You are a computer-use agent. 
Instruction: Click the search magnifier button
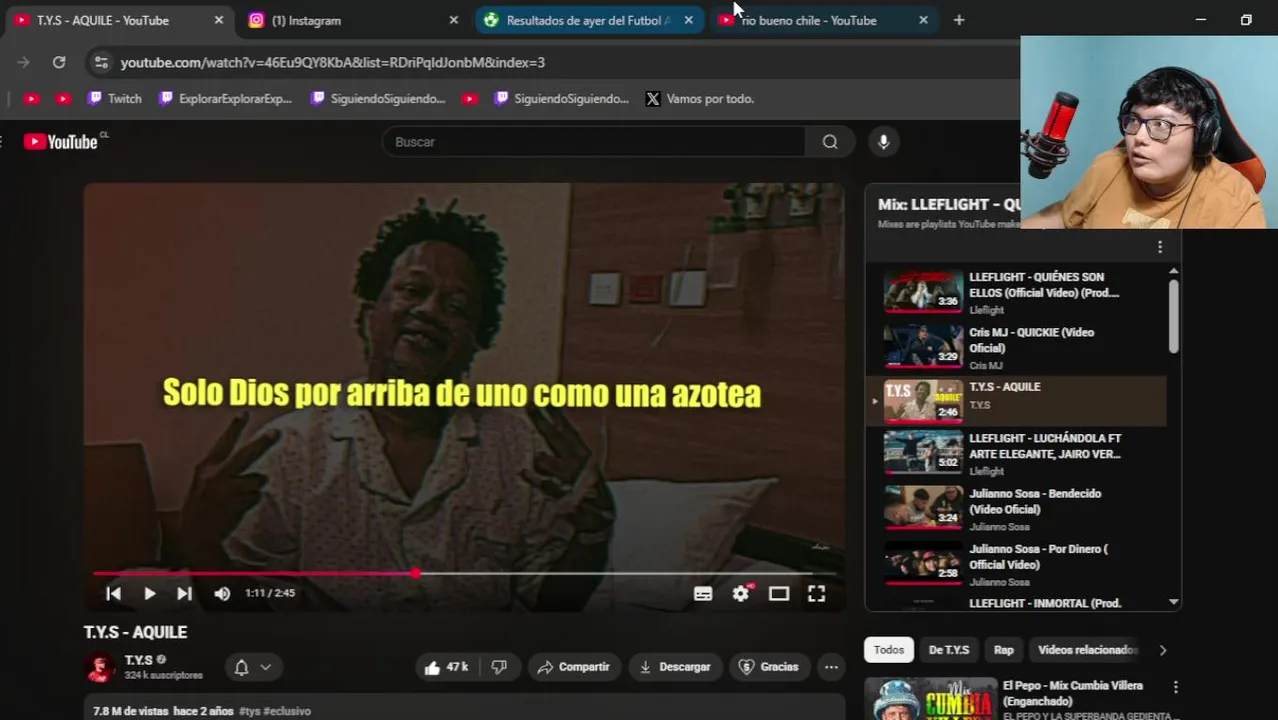coord(830,142)
